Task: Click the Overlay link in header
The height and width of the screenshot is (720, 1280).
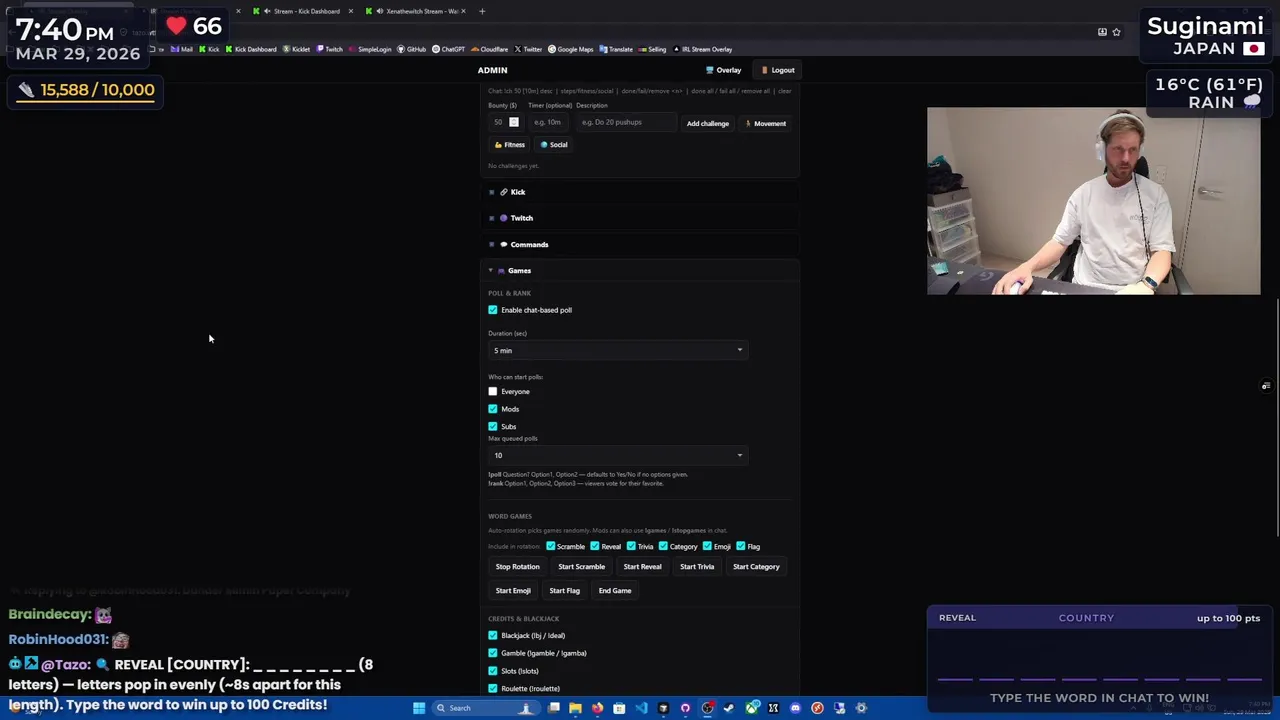Action: click(723, 70)
